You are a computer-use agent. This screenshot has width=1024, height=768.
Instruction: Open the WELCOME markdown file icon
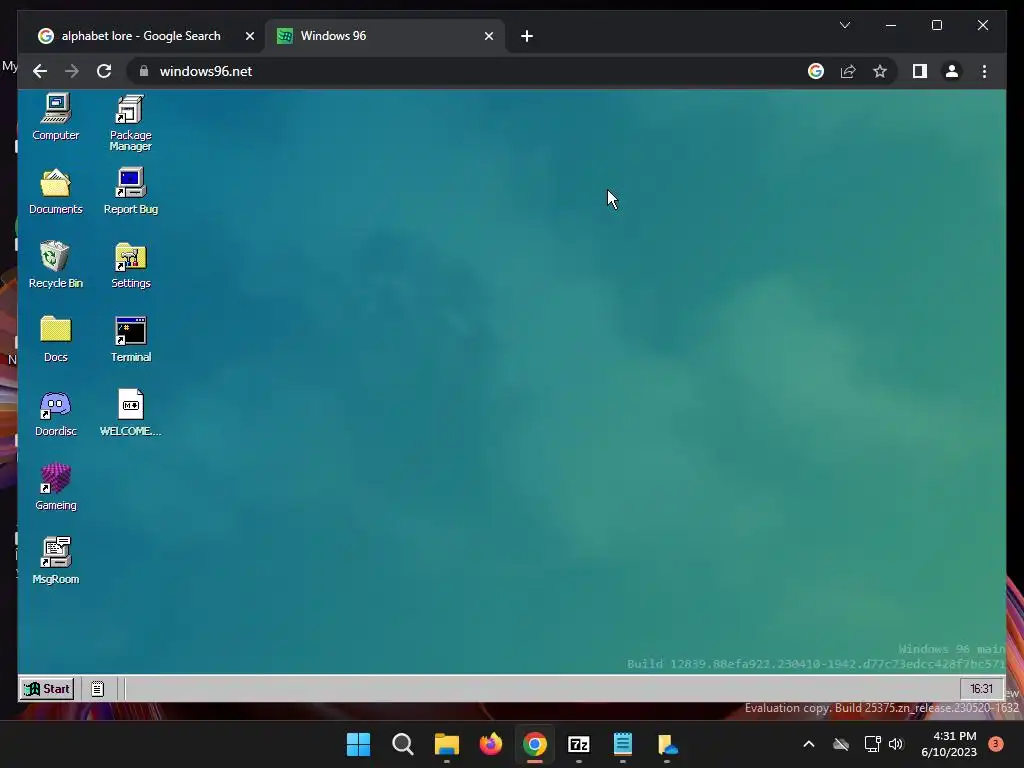(x=131, y=413)
